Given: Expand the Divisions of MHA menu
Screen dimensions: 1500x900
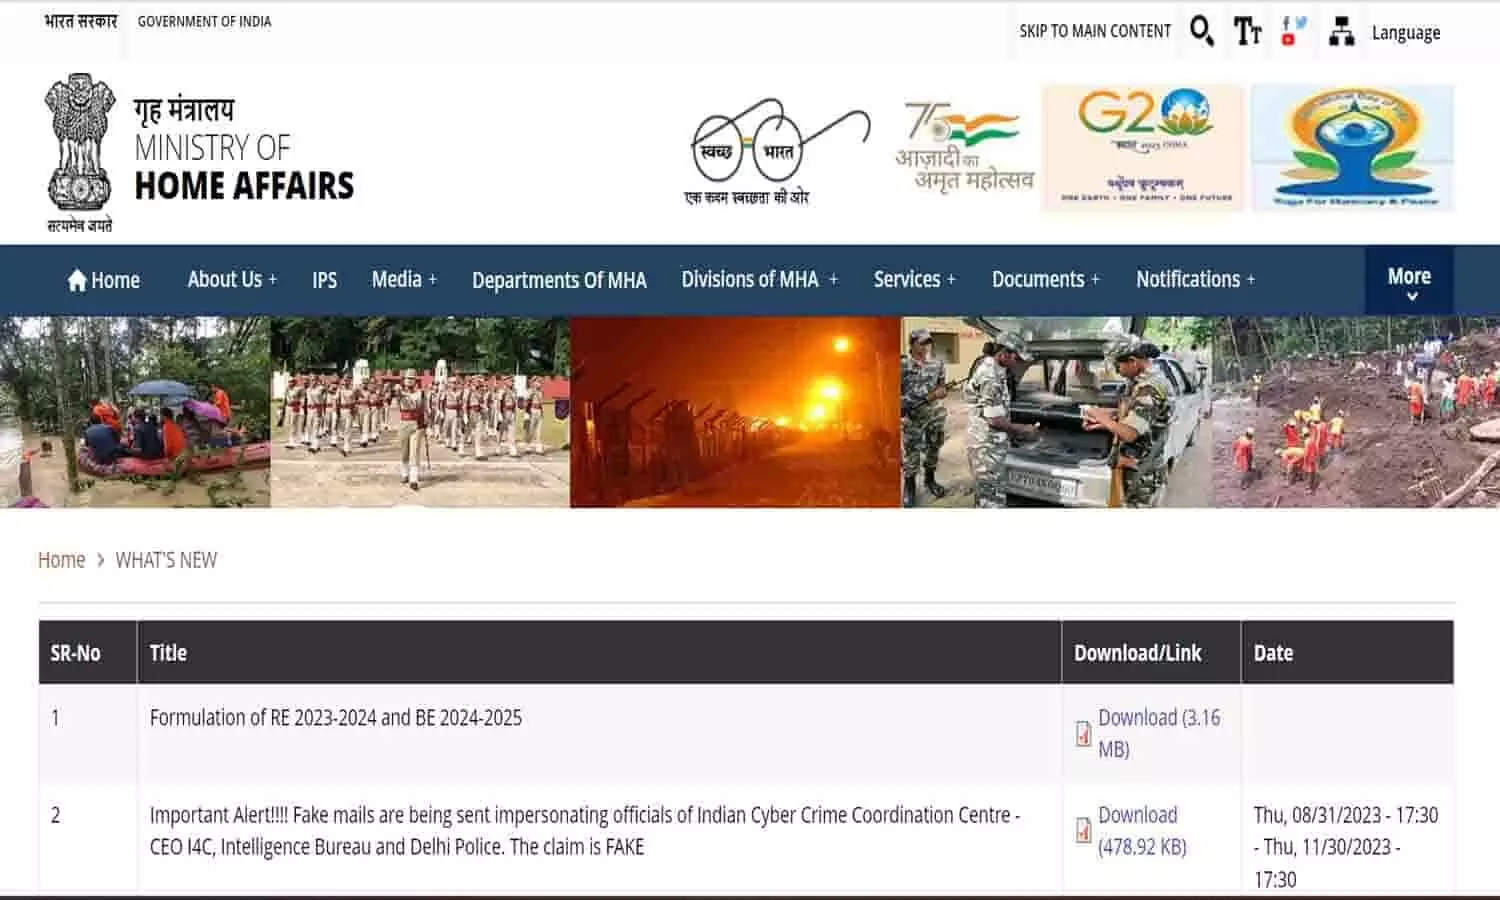Looking at the screenshot, I should coord(759,280).
